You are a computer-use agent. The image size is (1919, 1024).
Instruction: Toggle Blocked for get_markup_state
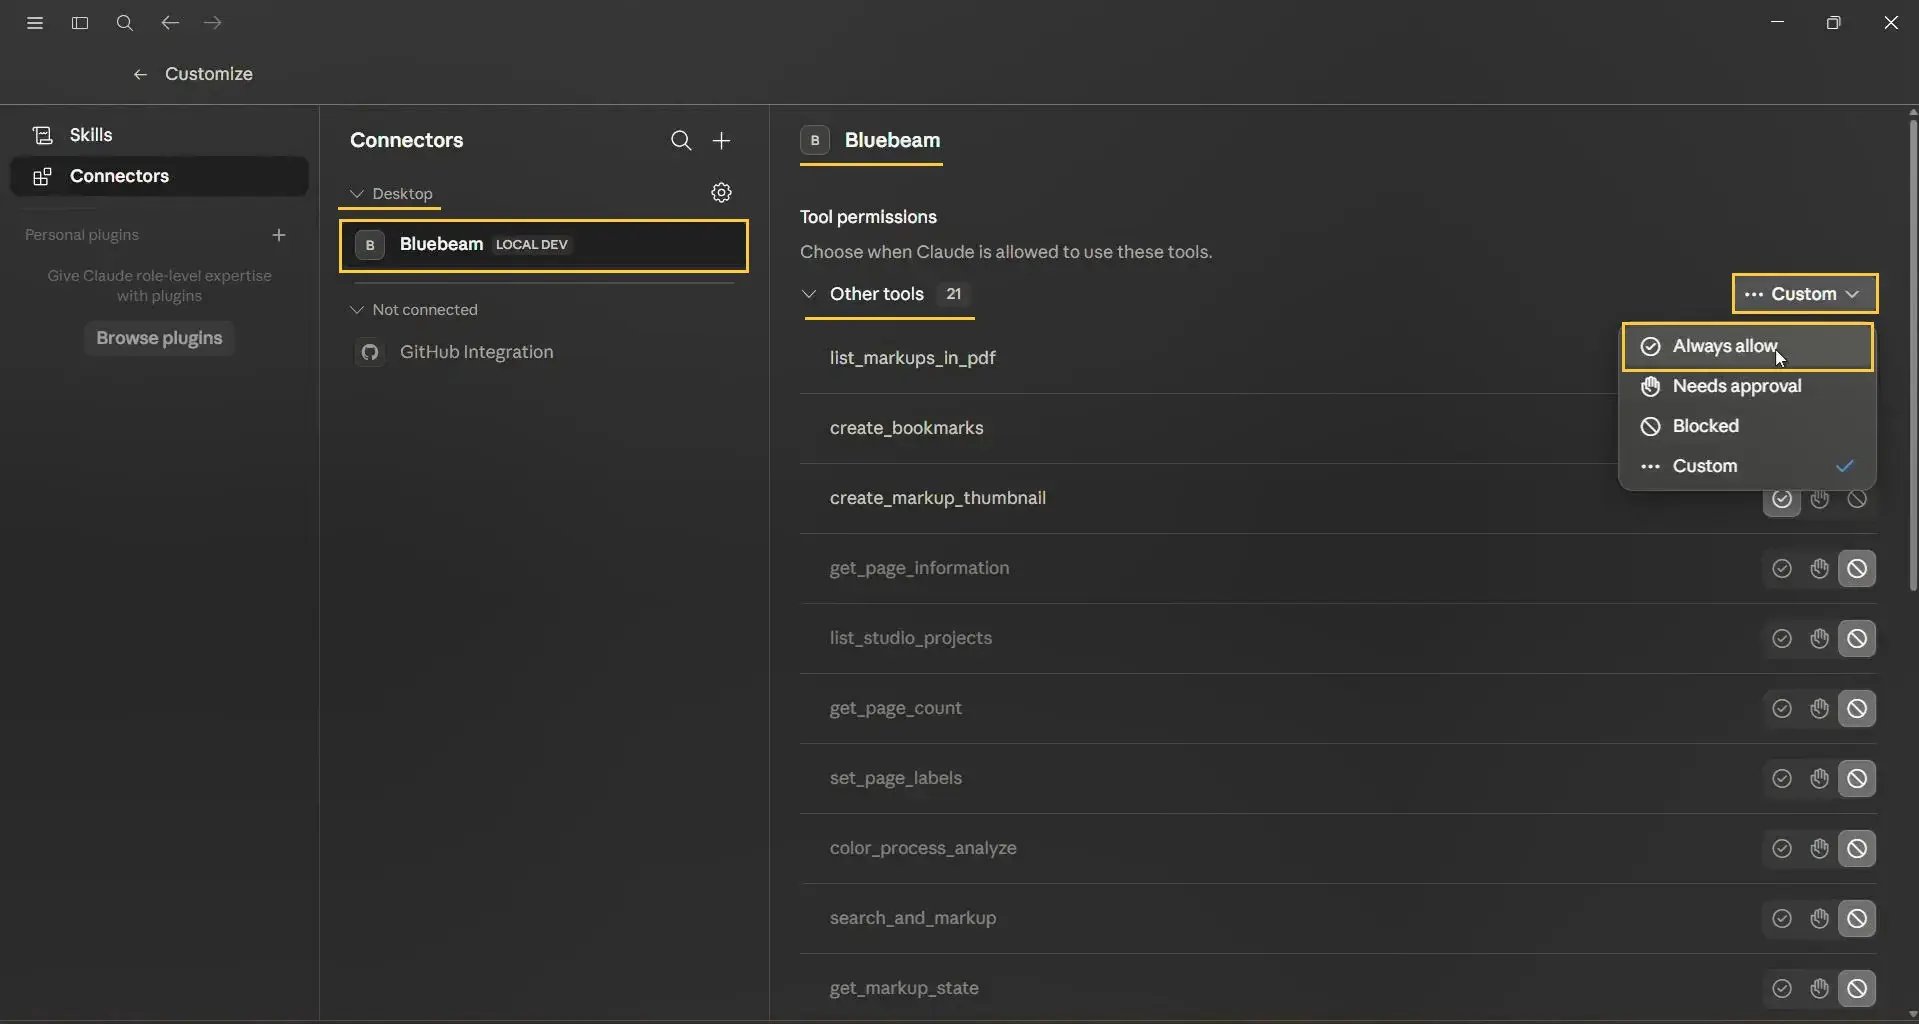click(x=1857, y=989)
